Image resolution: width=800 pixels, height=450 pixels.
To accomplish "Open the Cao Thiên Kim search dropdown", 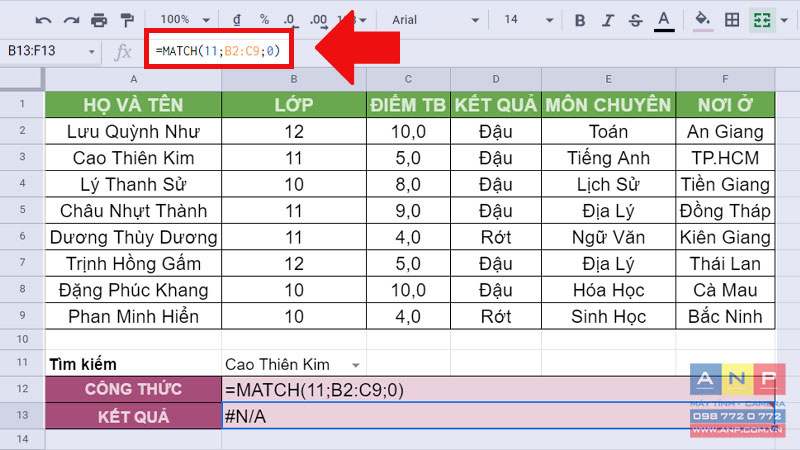I will click(356, 365).
